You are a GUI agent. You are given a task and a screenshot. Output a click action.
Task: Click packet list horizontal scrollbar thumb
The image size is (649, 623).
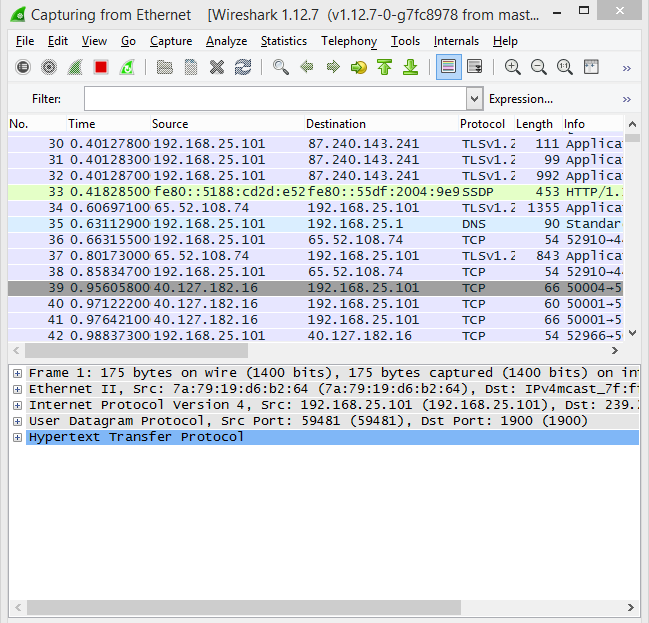tap(137, 351)
